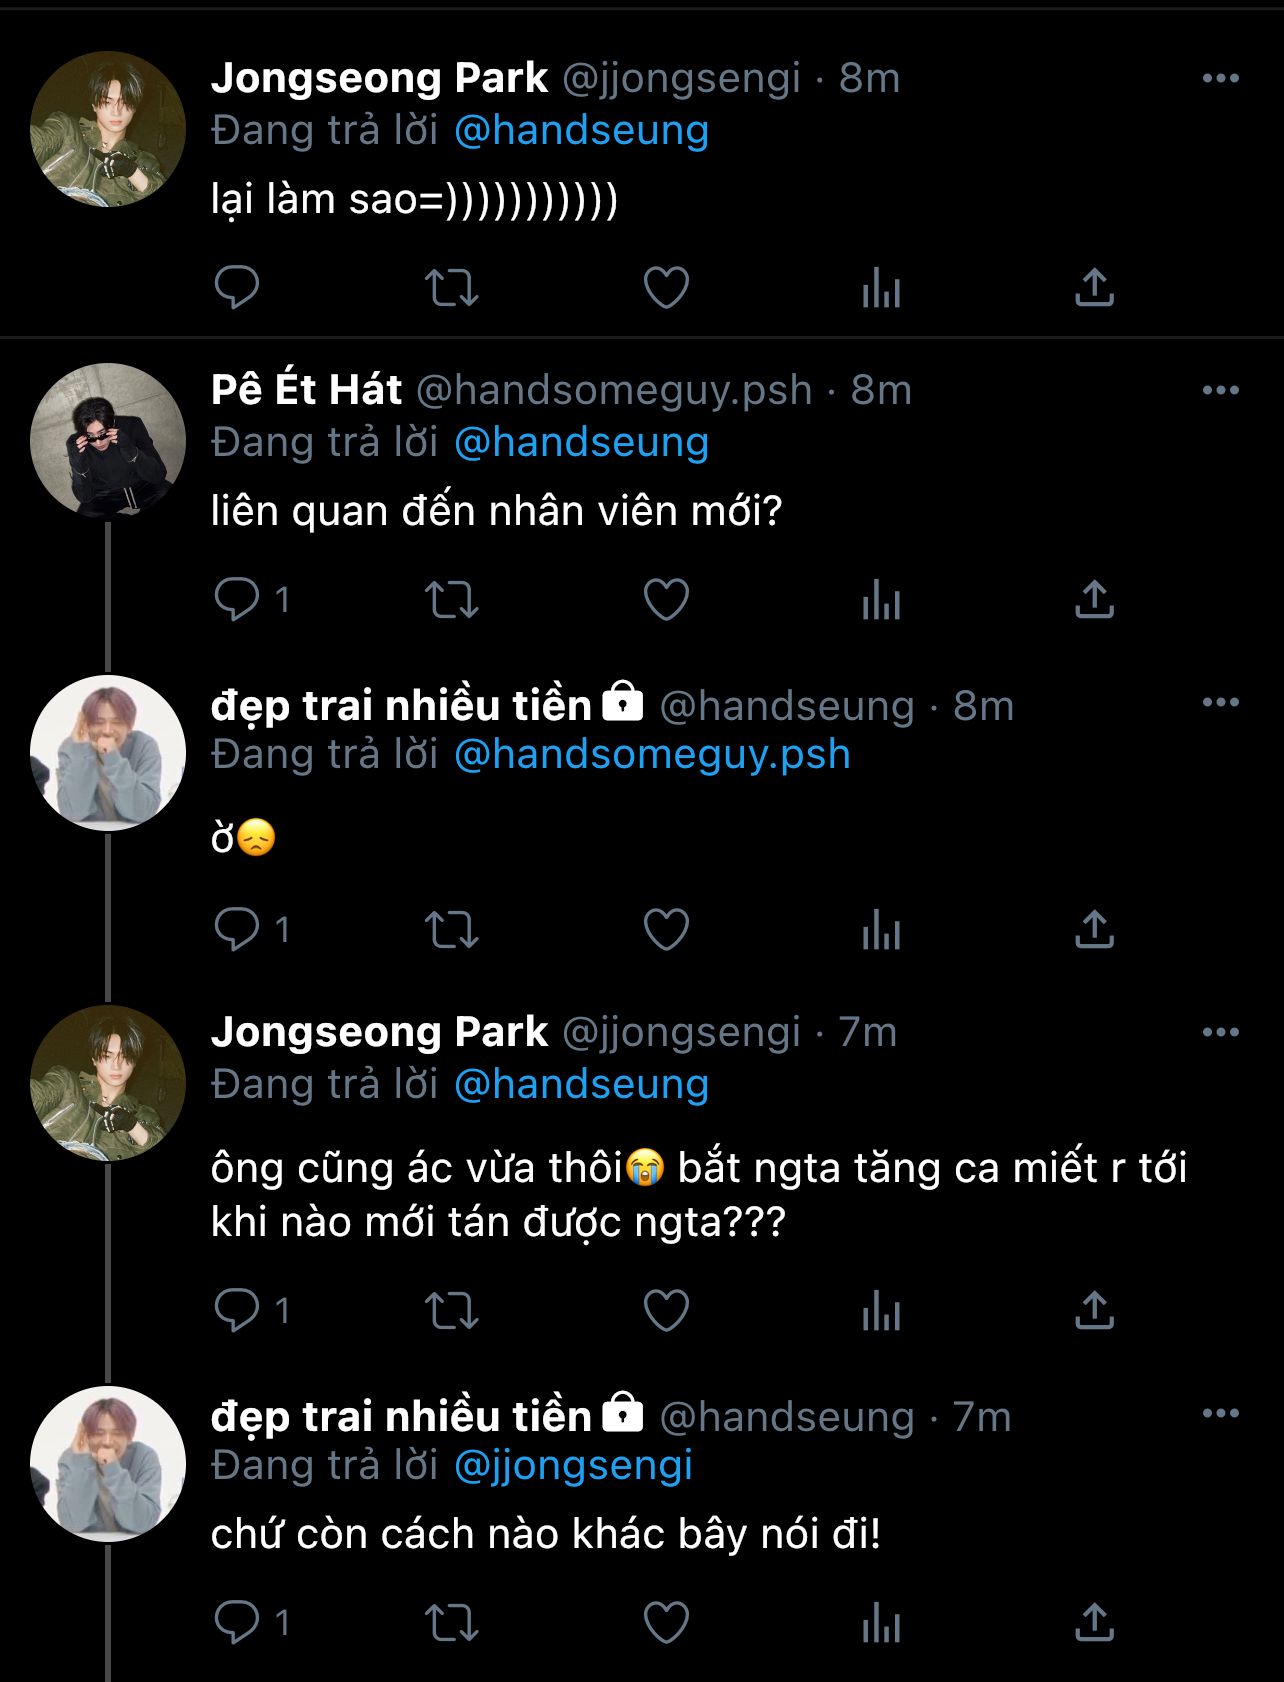The height and width of the screenshot is (1682, 1284).
Task: Like the "lại làm sao" tweet
Action: [x=666, y=288]
